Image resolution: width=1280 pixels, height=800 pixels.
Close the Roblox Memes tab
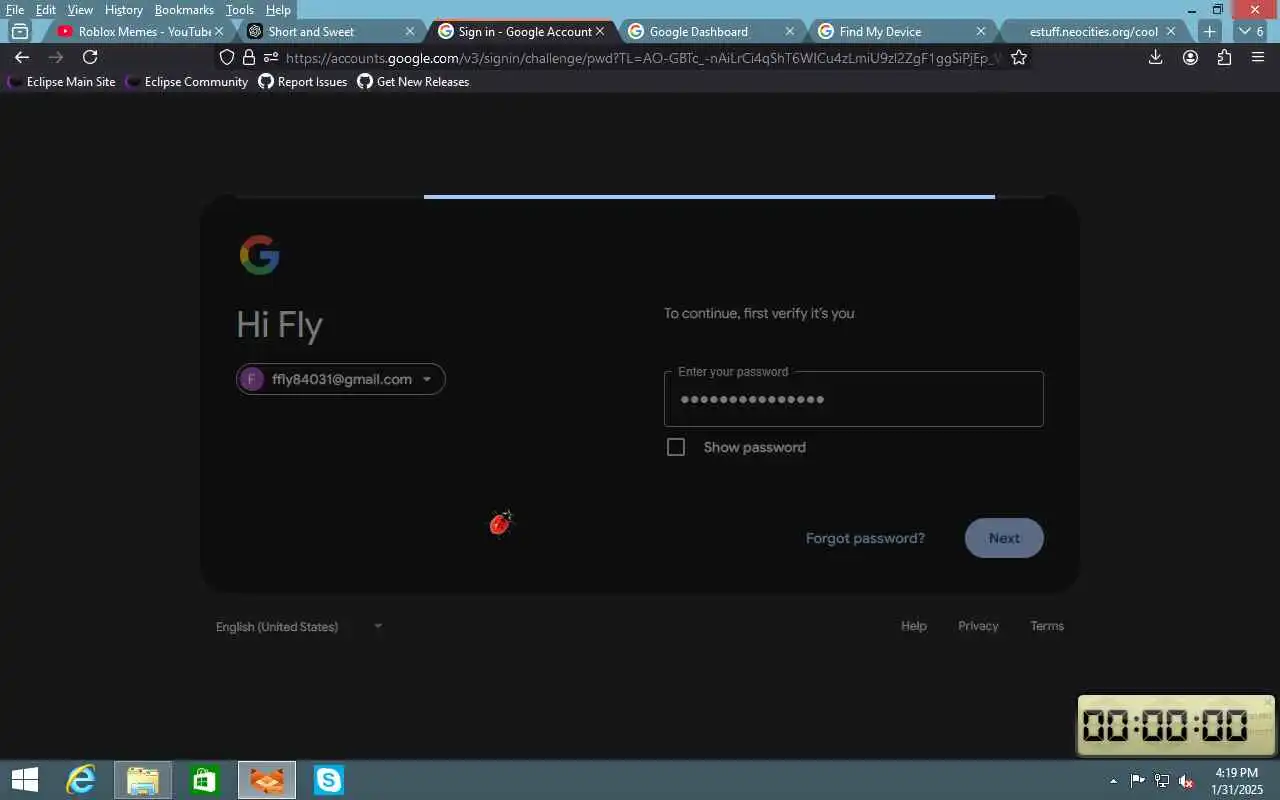pos(219,31)
